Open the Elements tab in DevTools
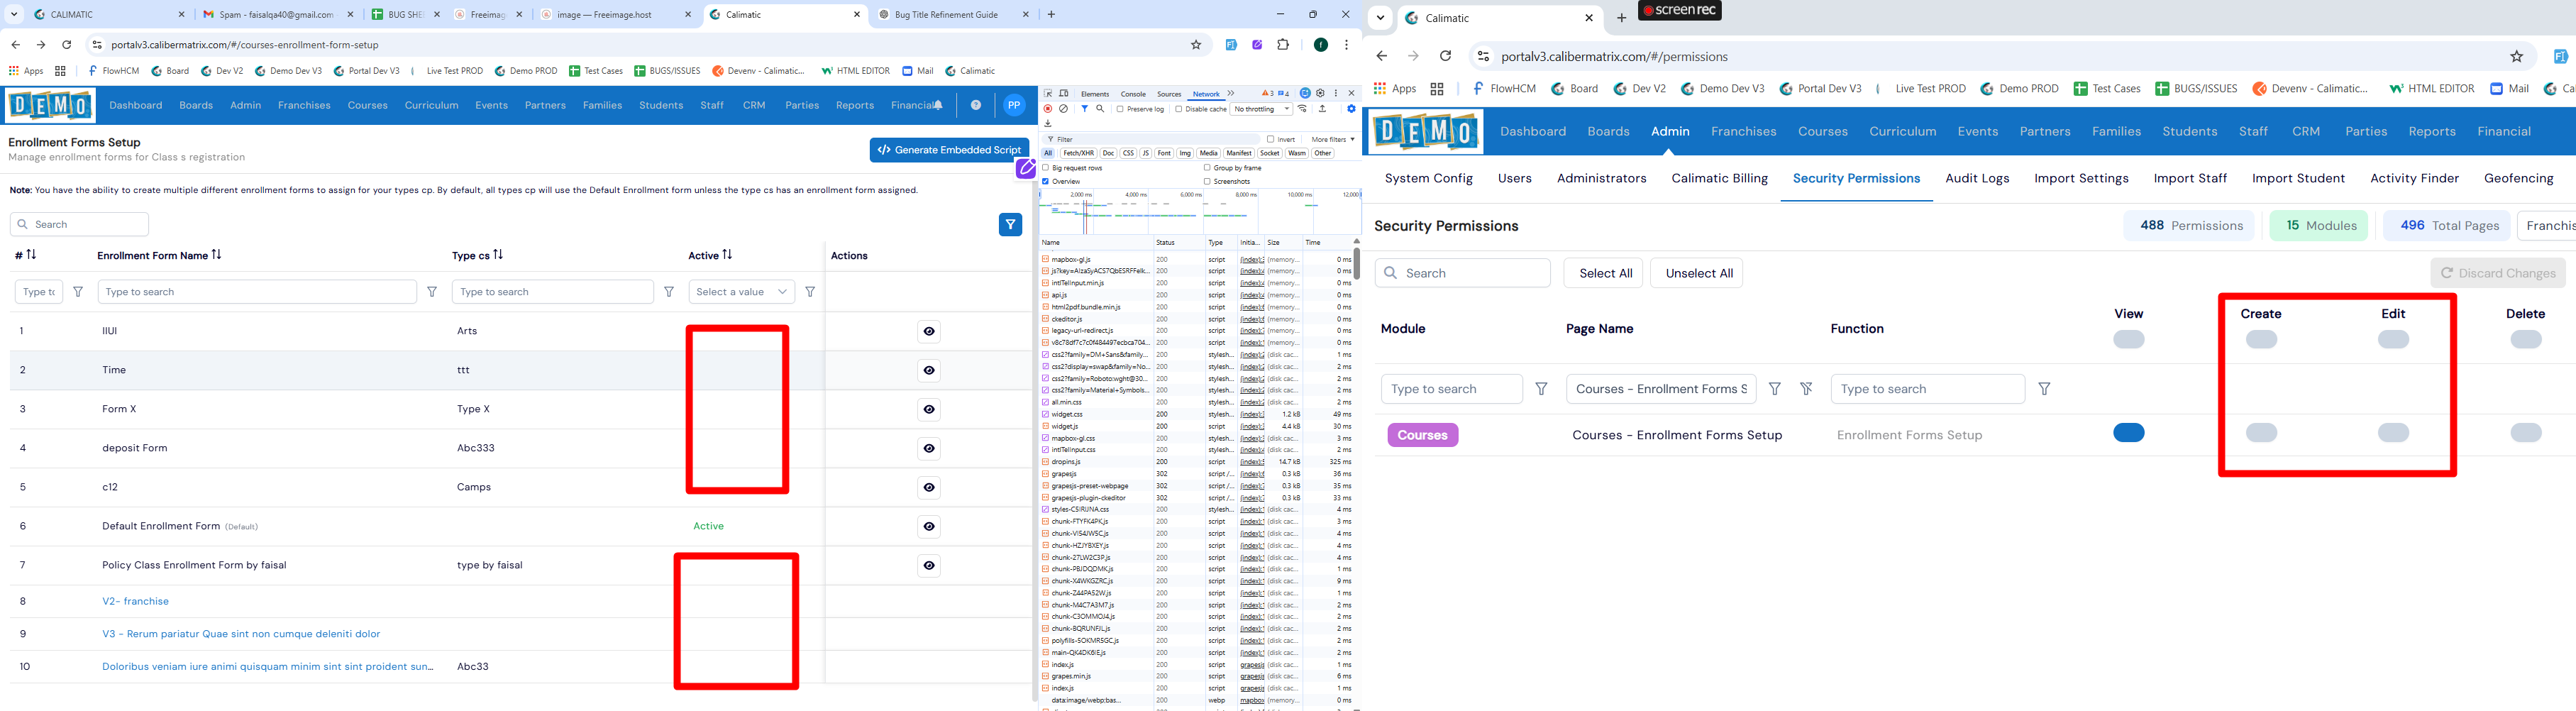 coord(1095,94)
